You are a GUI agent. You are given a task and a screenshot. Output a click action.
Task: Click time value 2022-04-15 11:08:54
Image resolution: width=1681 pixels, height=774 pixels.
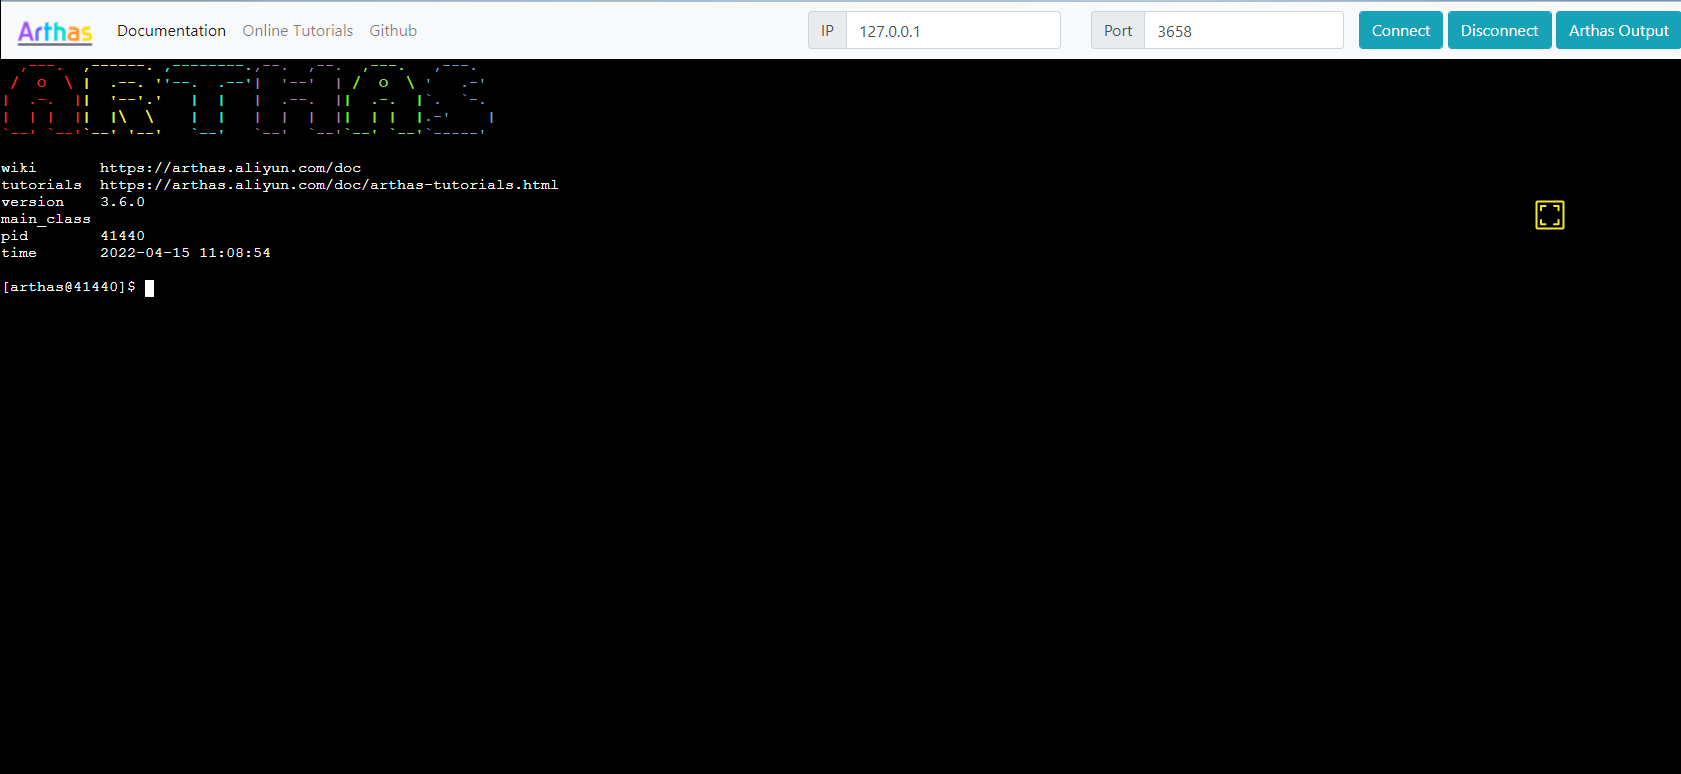(185, 253)
